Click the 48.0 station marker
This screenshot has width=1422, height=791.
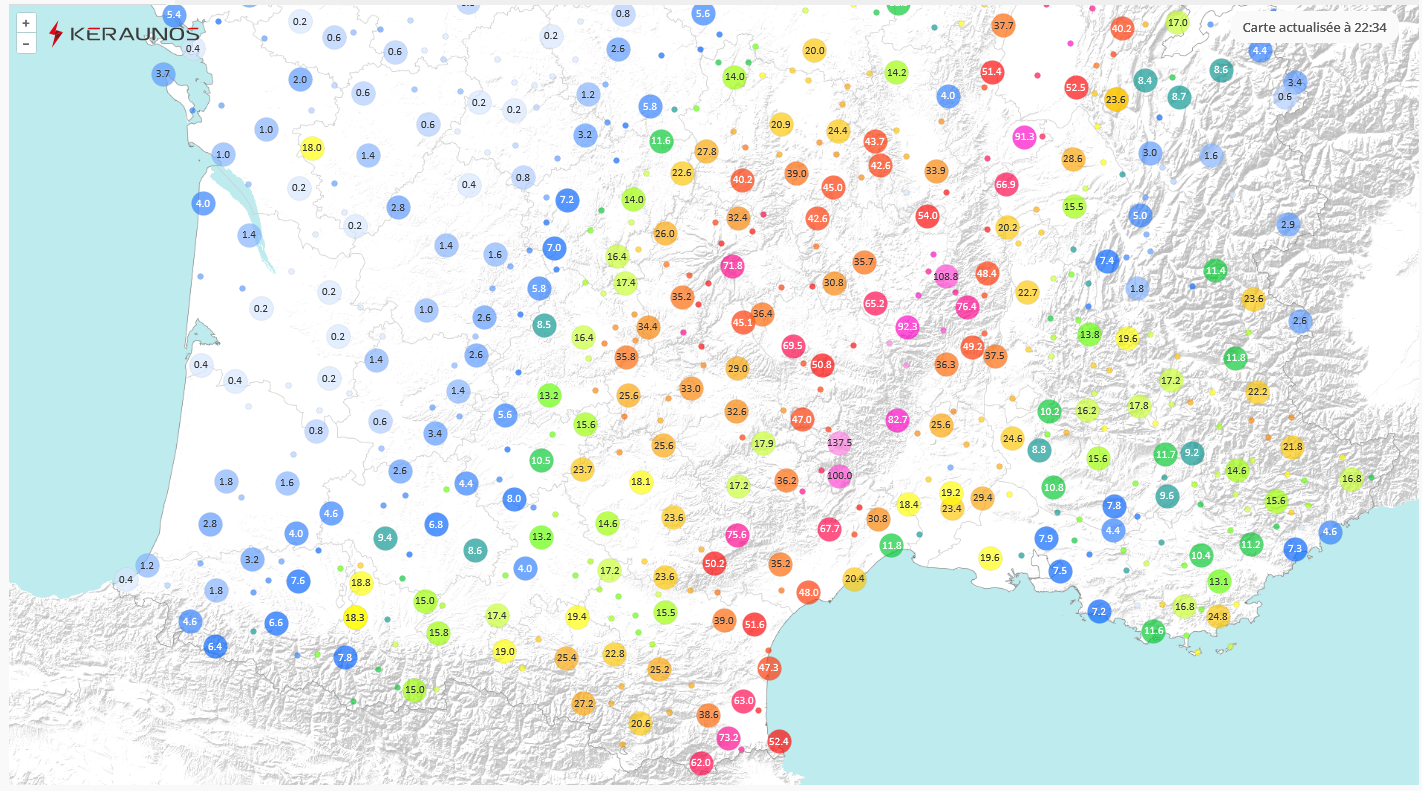(x=808, y=592)
